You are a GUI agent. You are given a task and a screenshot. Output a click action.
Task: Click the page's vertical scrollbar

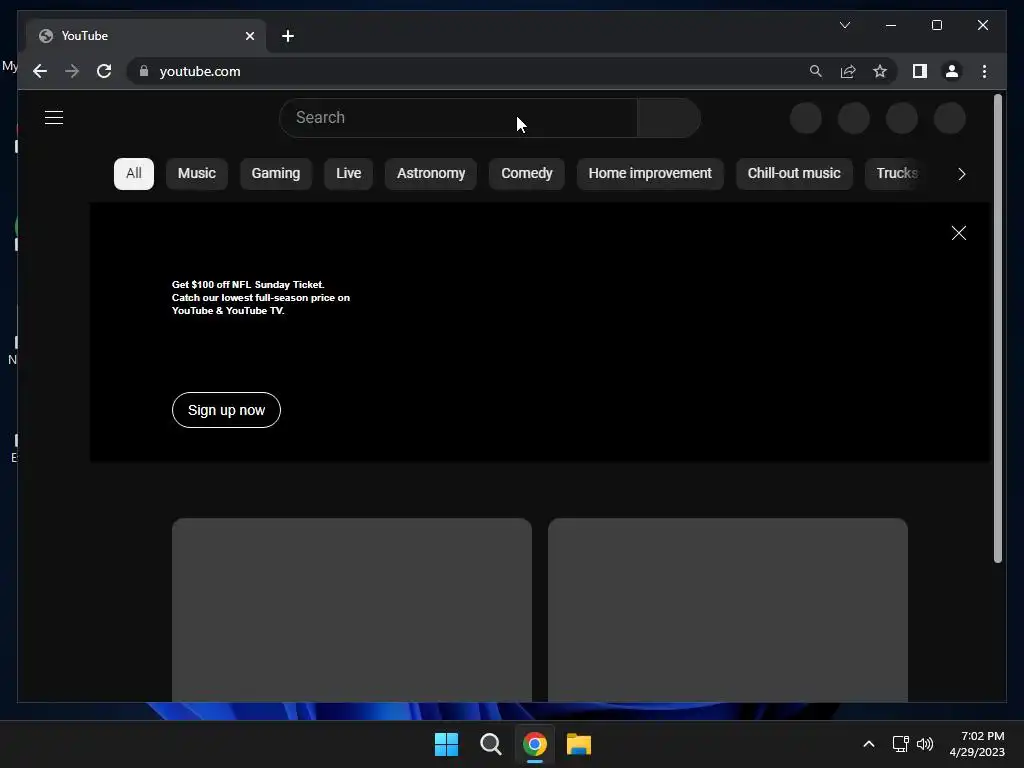point(997,328)
